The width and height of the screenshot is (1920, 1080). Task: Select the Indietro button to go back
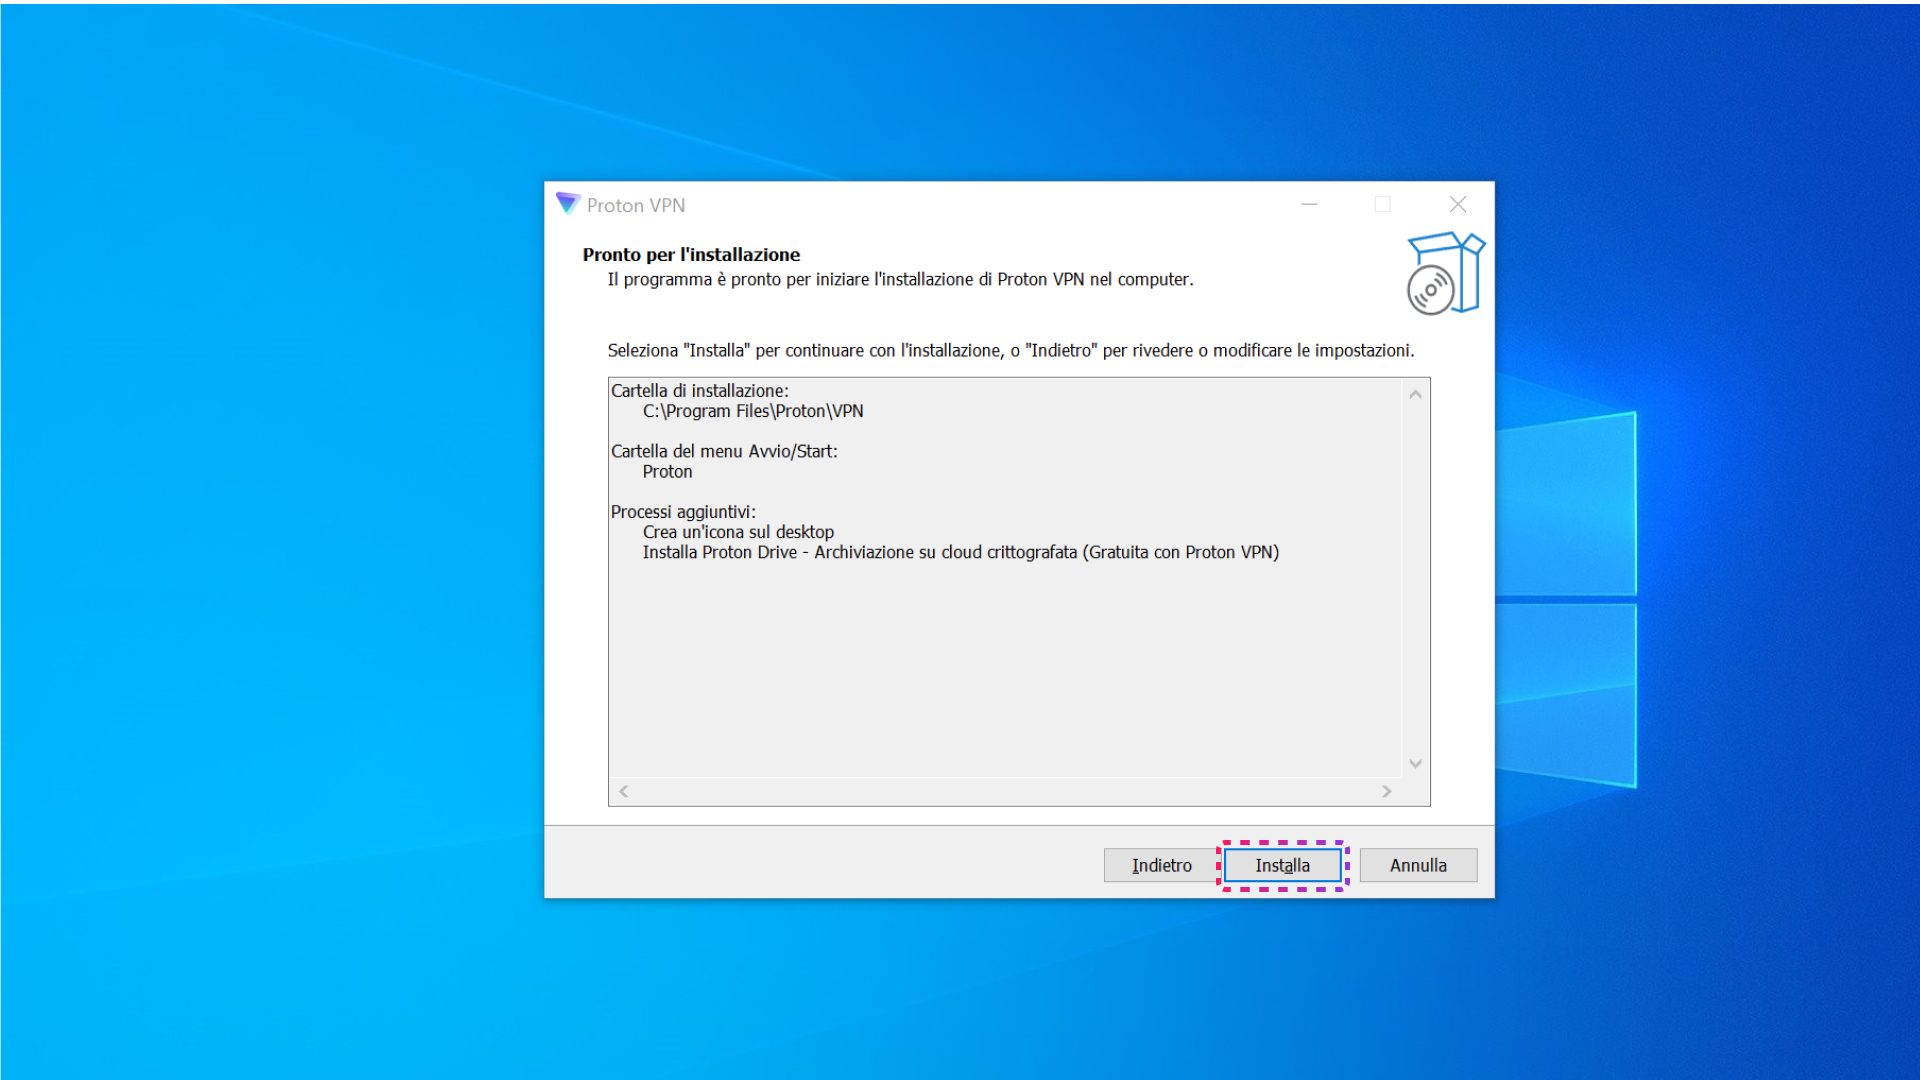1161,865
